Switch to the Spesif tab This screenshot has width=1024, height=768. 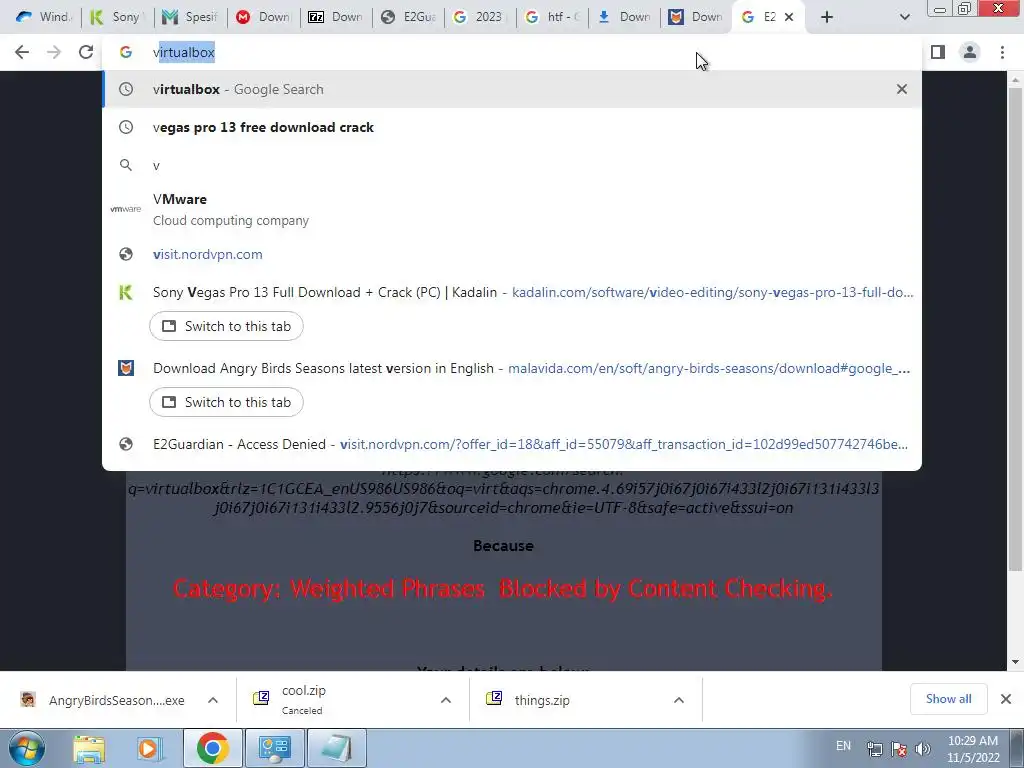tap(190, 17)
